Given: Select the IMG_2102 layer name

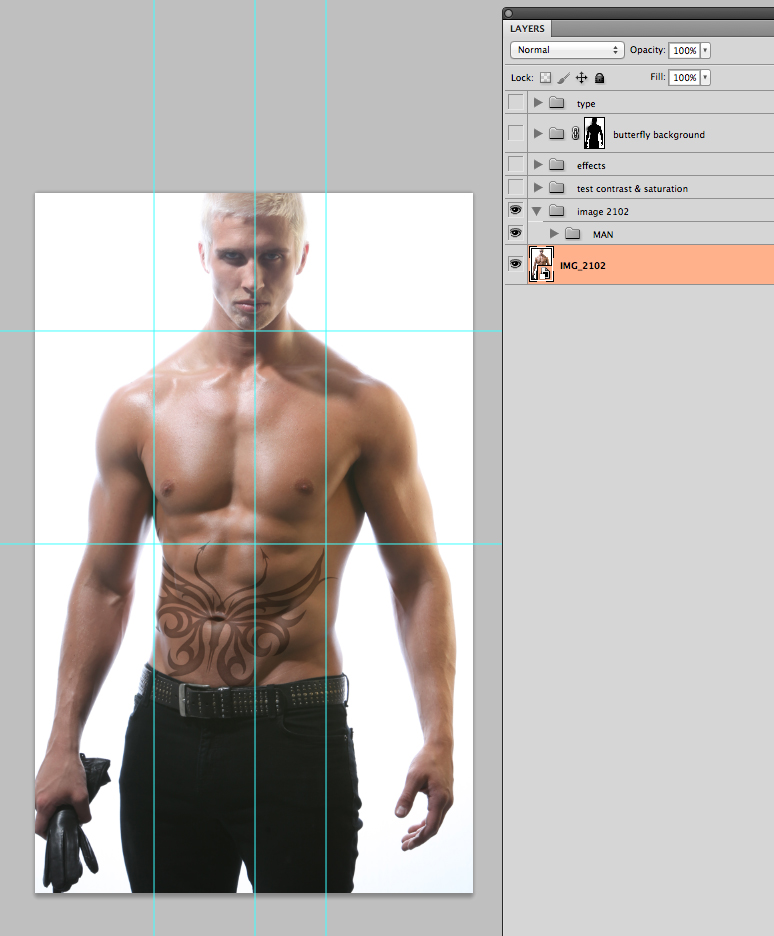Looking at the screenshot, I should 582,266.
